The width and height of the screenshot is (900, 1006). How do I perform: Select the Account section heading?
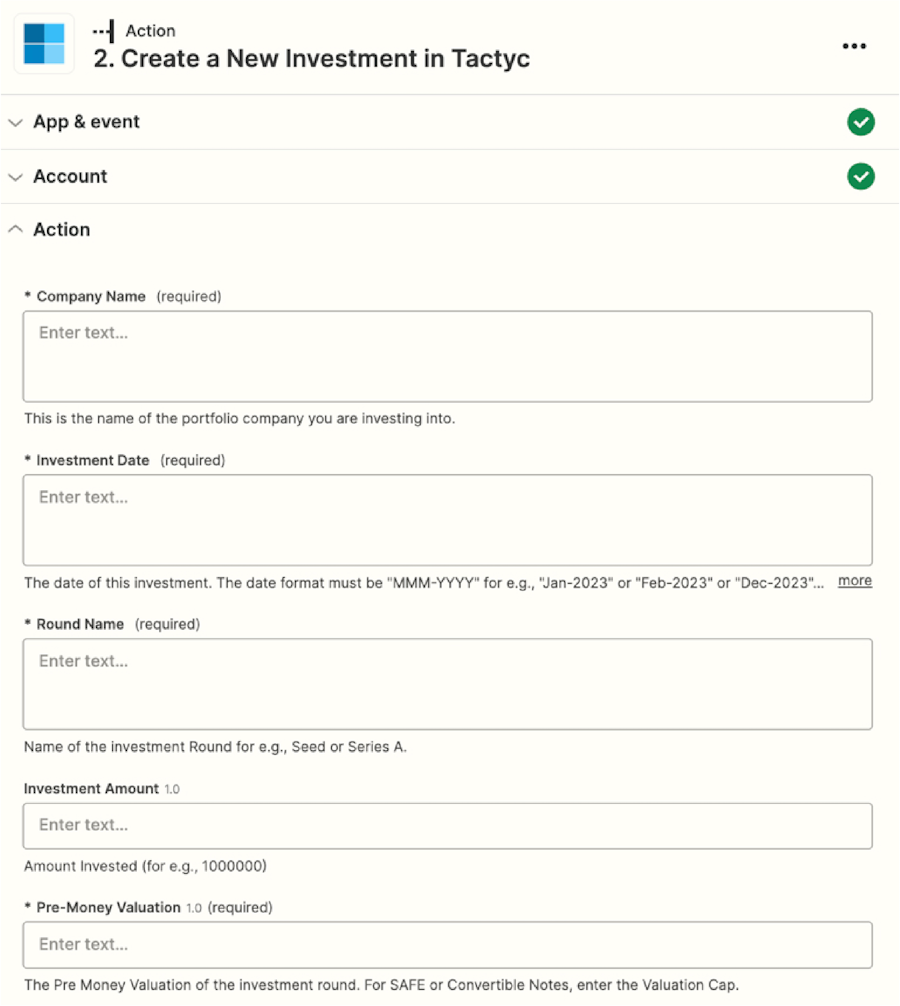(70, 176)
